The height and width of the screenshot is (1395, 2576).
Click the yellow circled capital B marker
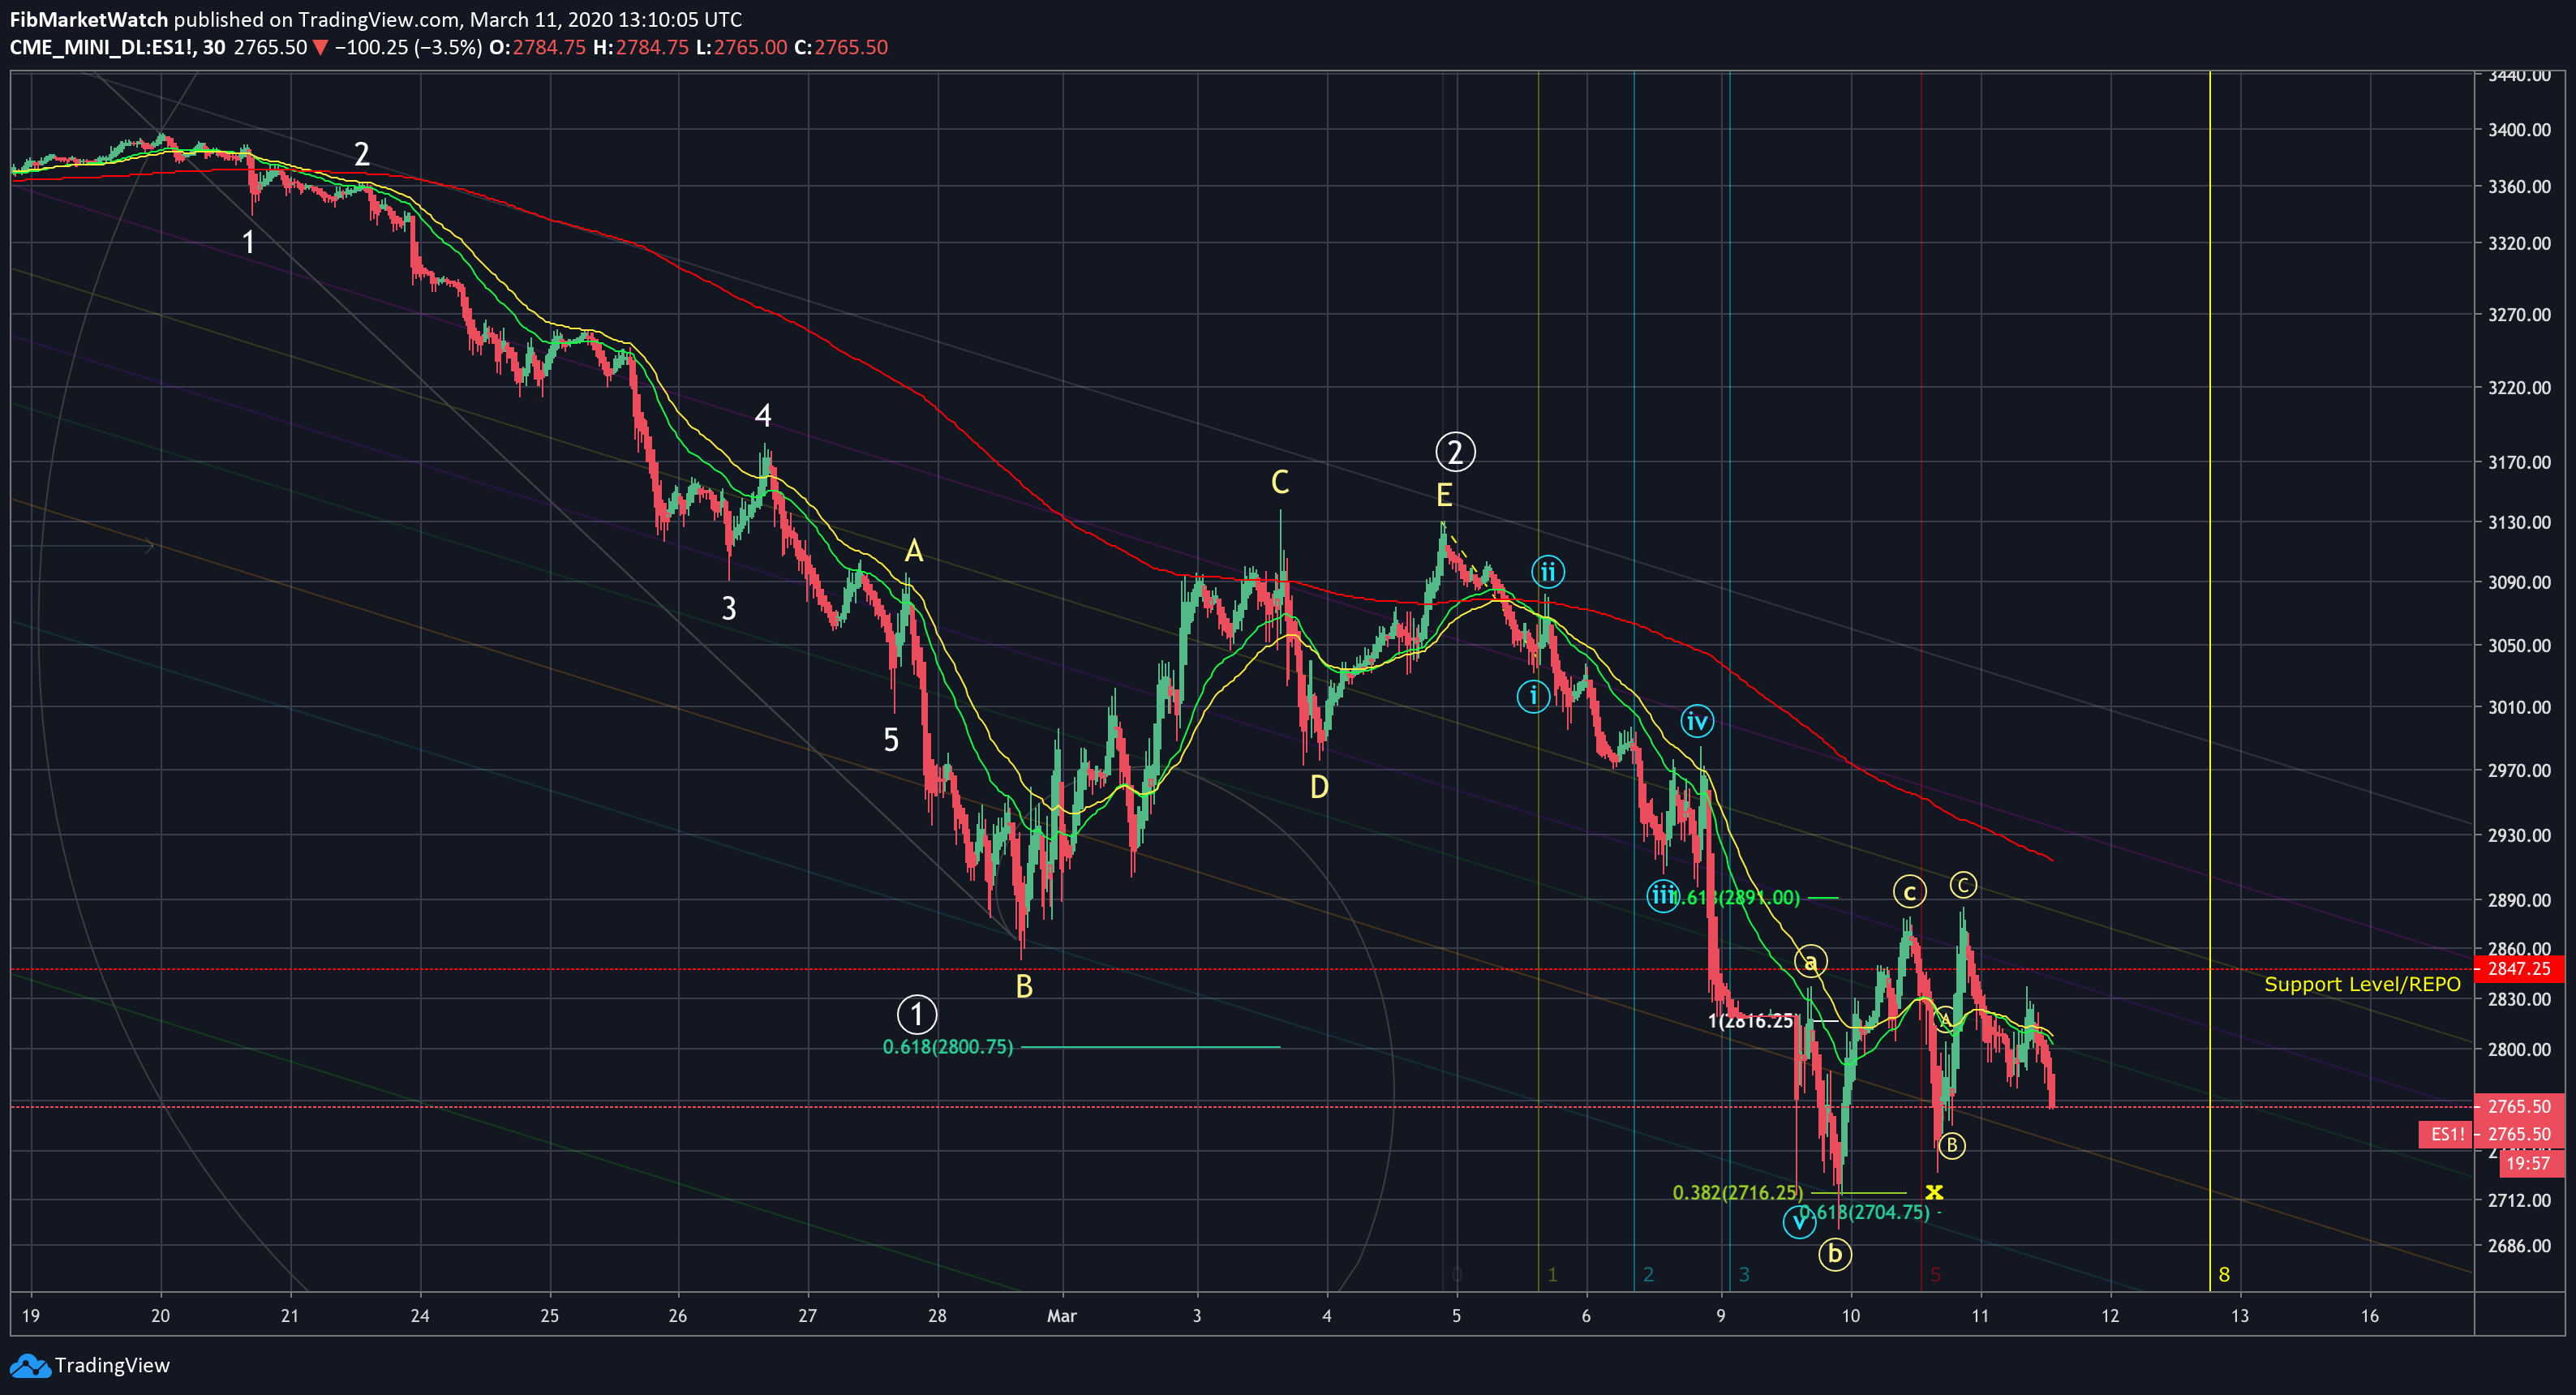tap(1951, 1145)
